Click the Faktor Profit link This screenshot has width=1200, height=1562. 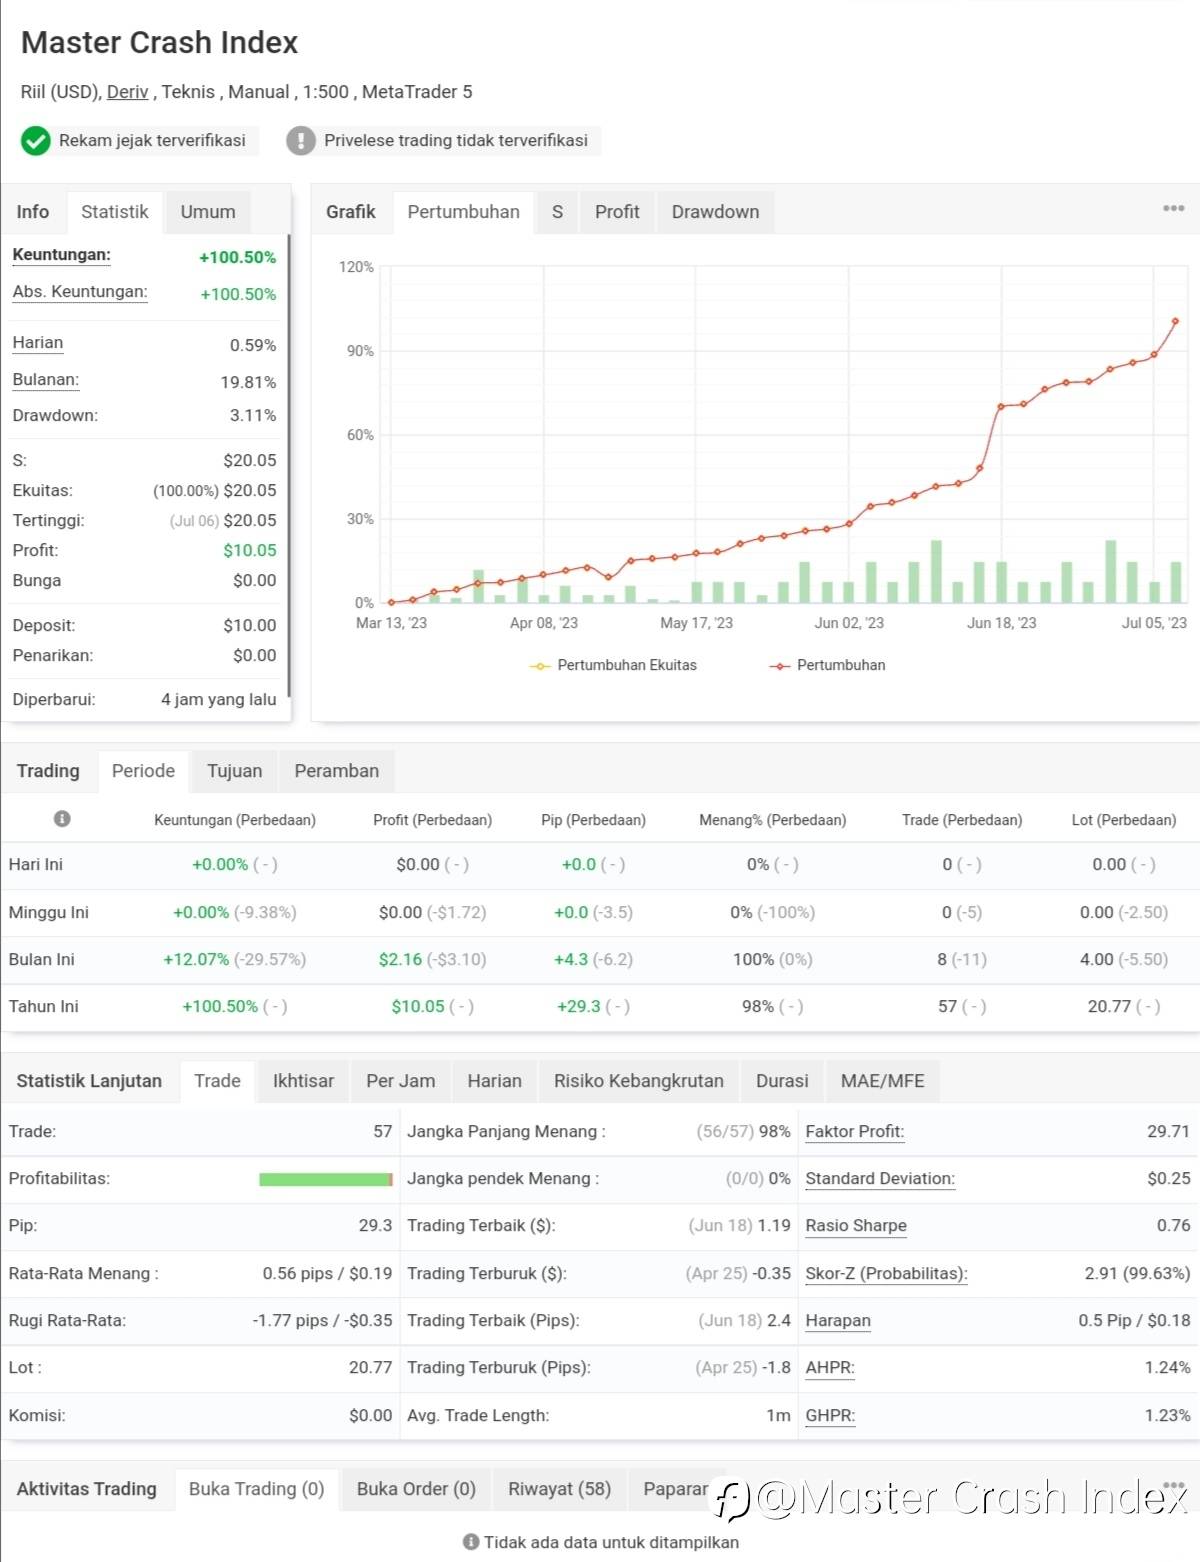coord(855,1132)
